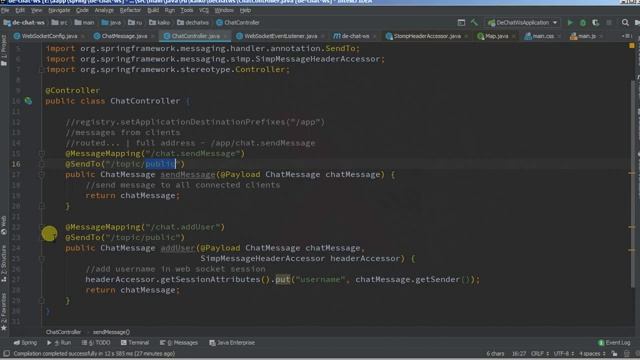This screenshot has height=360, width=640.
Task: Click the addUser method name in the code
Action: tap(178, 248)
